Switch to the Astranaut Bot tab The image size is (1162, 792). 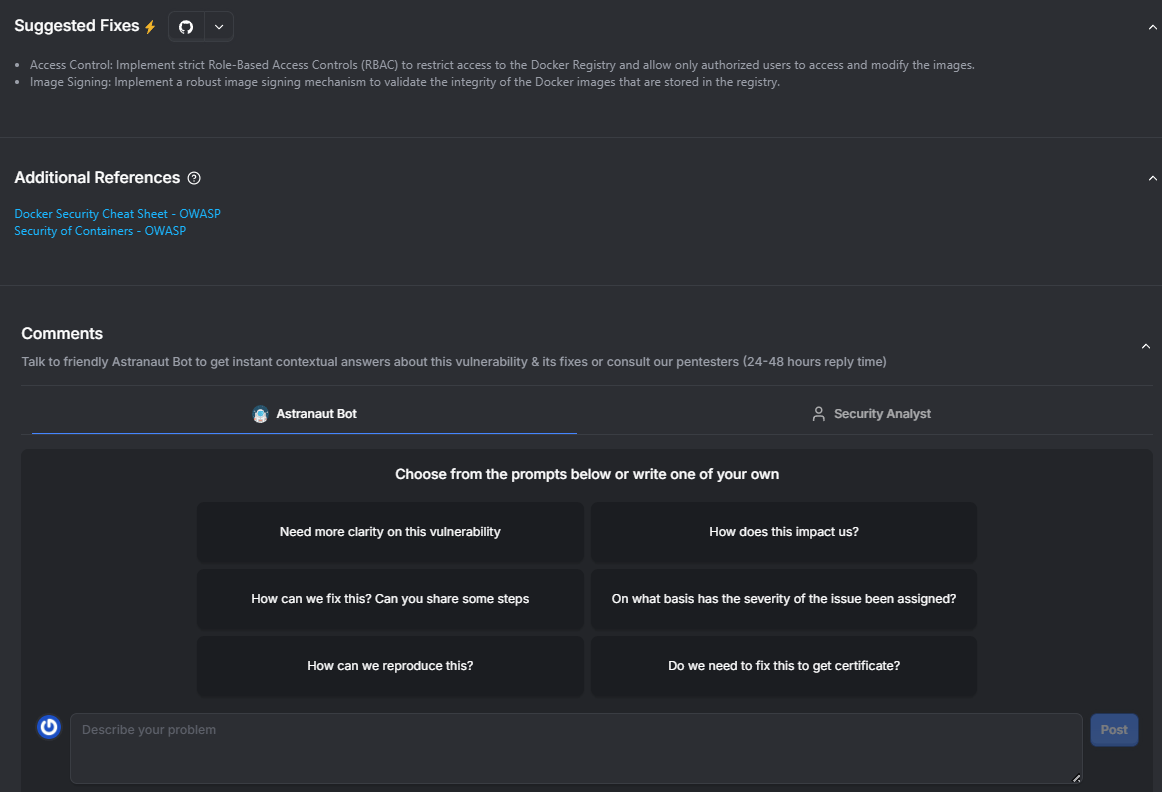[x=305, y=413]
